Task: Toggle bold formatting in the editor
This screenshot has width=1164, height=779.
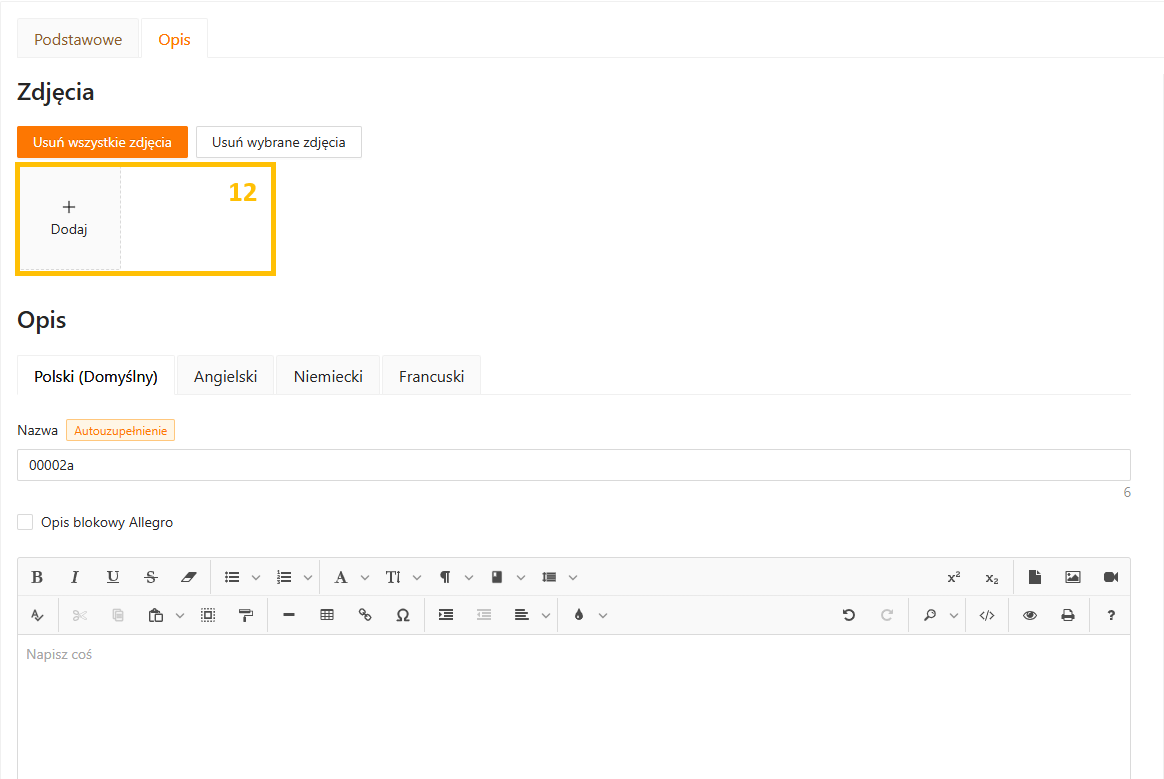Action: pos(37,577)
